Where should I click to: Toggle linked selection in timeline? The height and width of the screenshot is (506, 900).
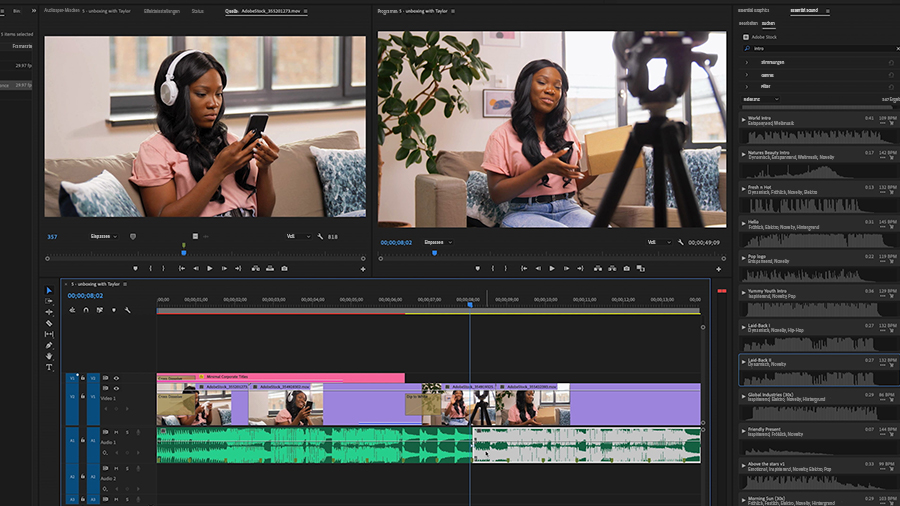(x=100, y=310)
